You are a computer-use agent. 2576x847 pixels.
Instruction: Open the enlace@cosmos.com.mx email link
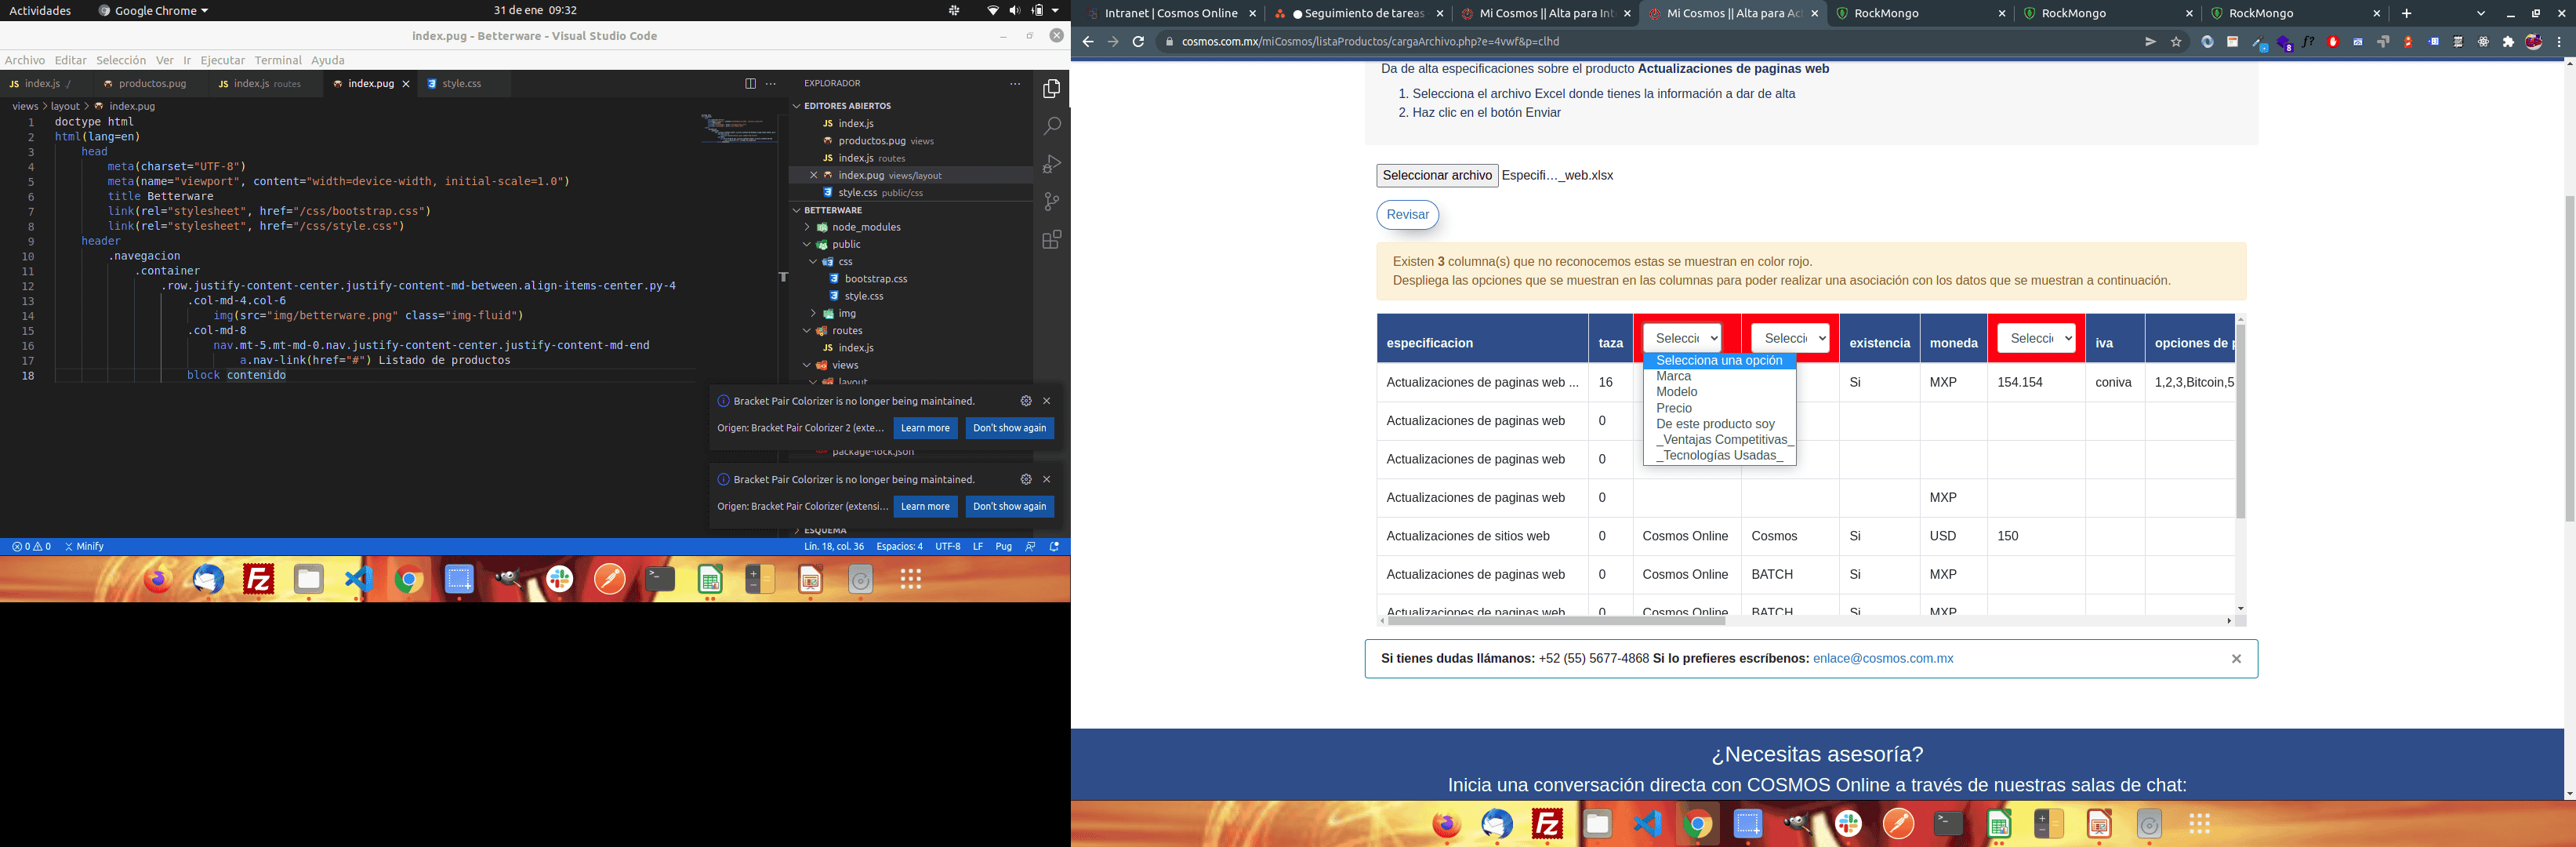(x=1883, y=659)
